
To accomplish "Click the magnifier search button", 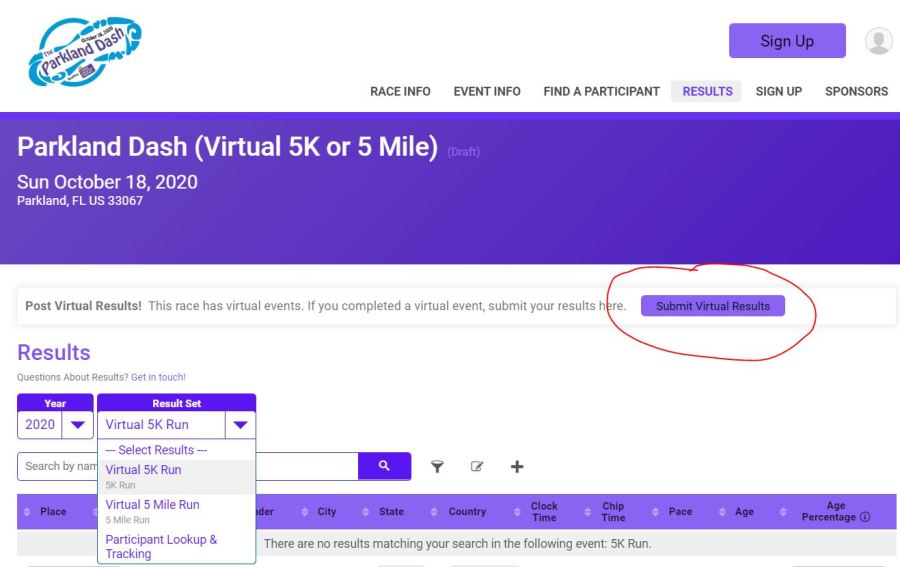I will point(384,466).
